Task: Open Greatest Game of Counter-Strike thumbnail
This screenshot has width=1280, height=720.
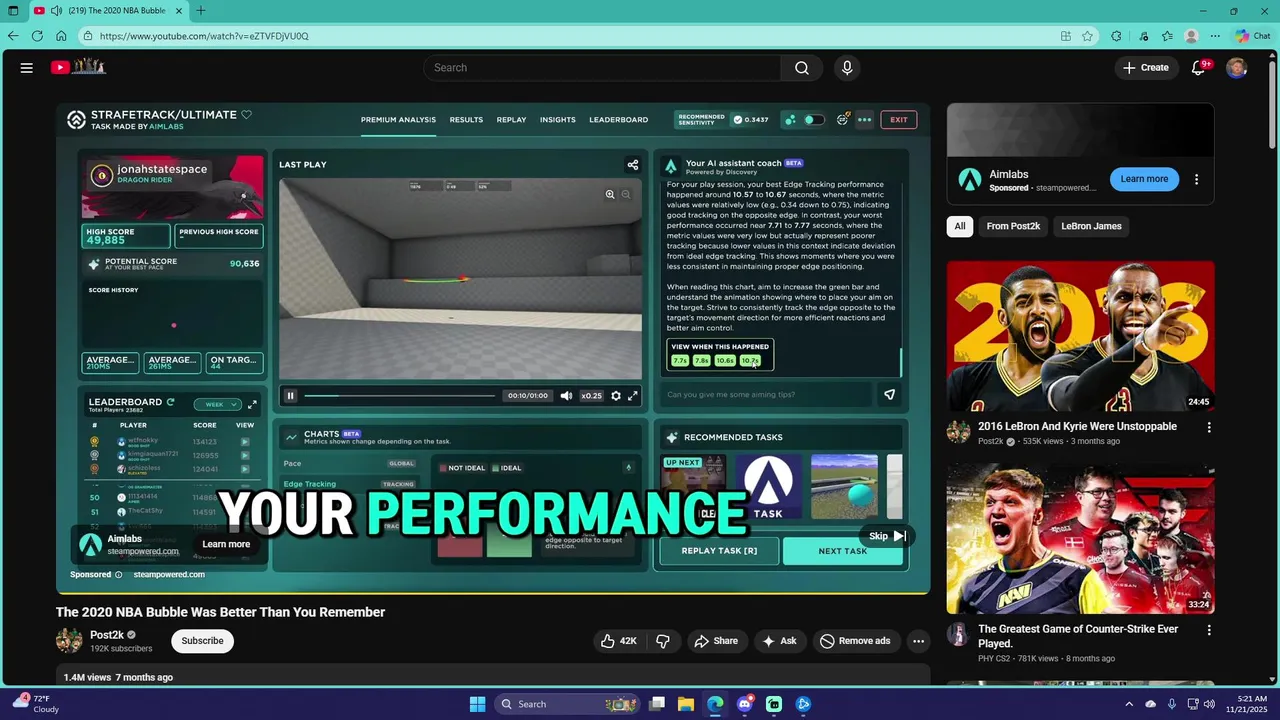Action: coord(1081,539)
